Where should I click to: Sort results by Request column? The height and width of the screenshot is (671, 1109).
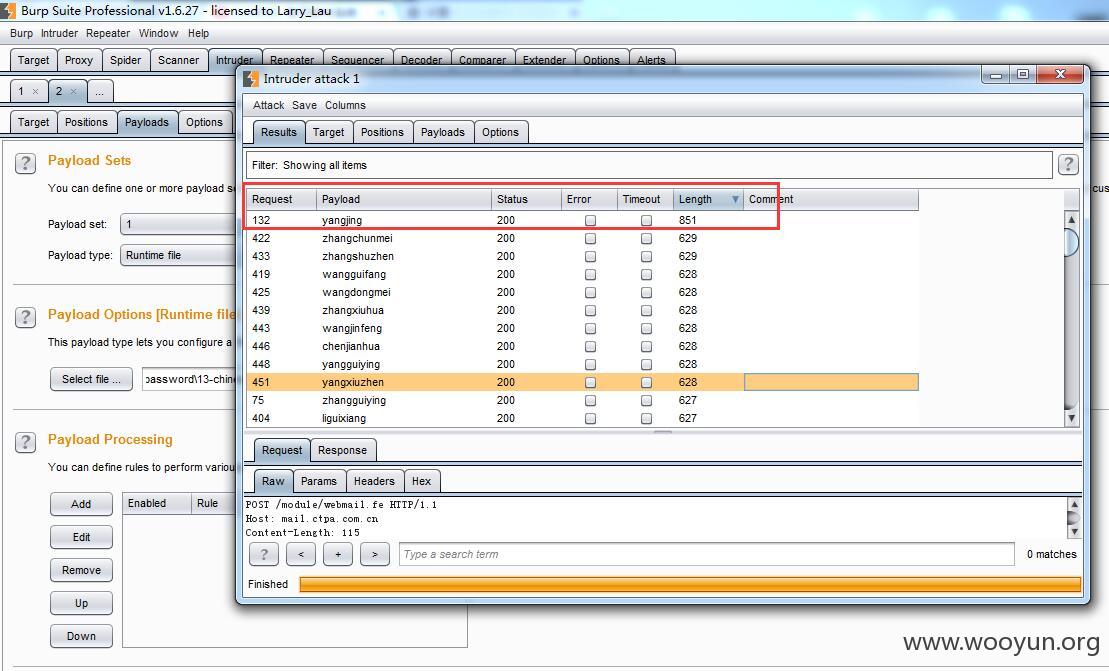(x=281, y=199)
